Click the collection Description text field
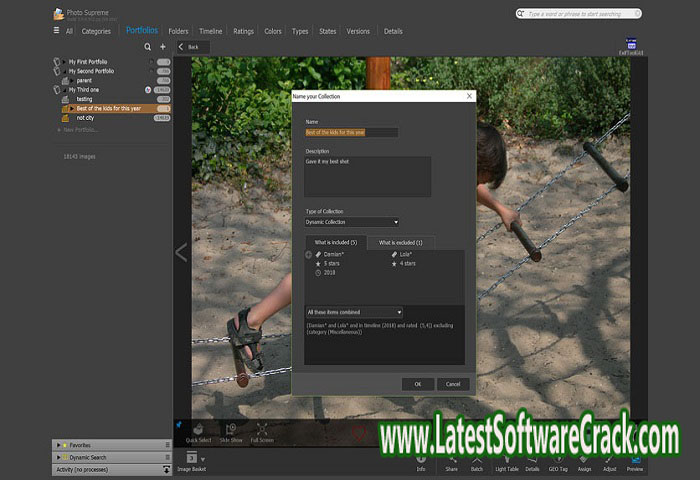700x480 pixels. coord(367,176)
